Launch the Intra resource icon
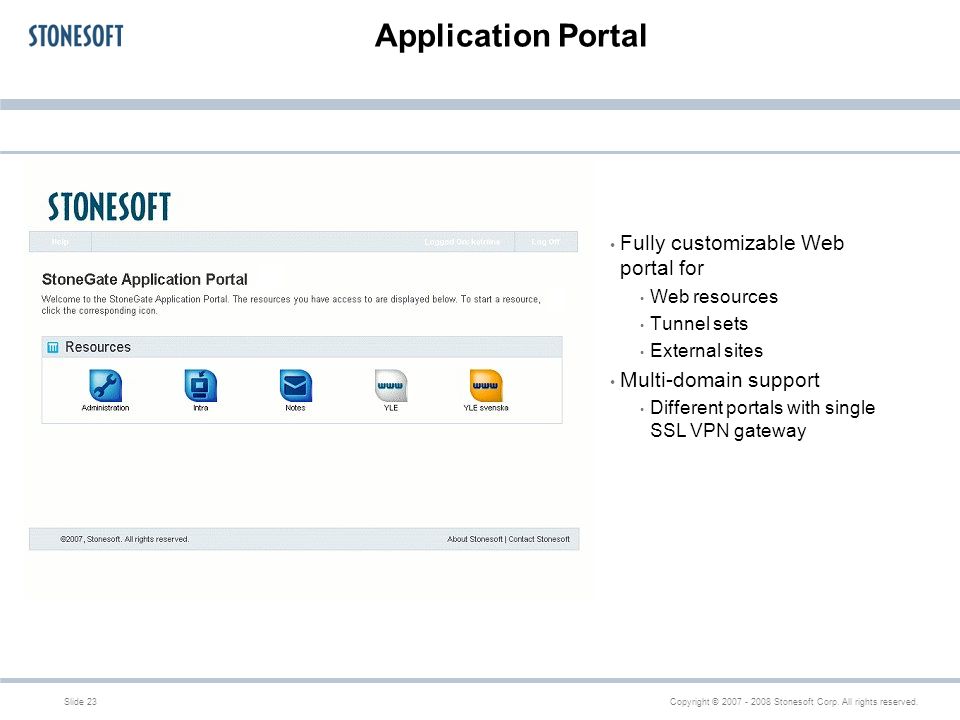 tap(201, 386)
